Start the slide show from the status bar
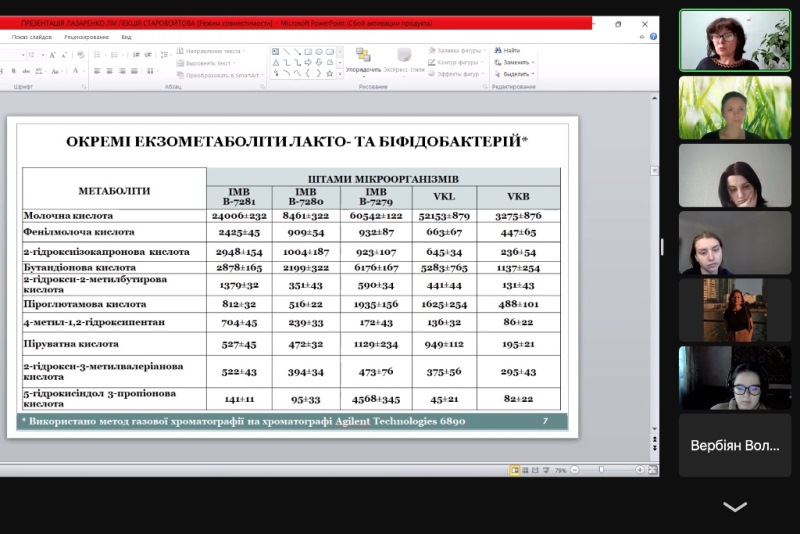Screen dimensions: 800x534 [x=546, y=470]
